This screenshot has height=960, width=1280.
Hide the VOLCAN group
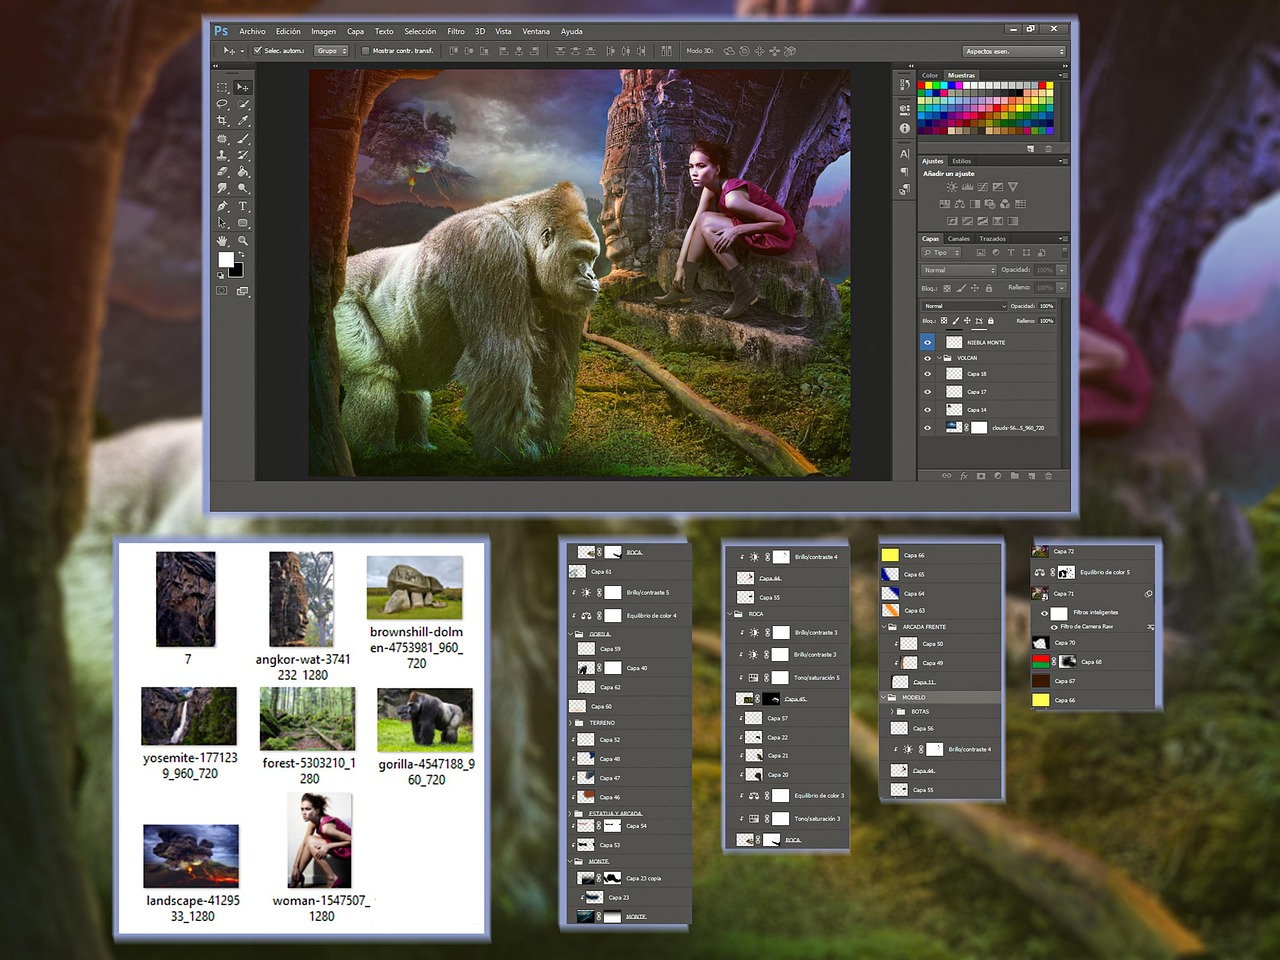tap(927, 358)
